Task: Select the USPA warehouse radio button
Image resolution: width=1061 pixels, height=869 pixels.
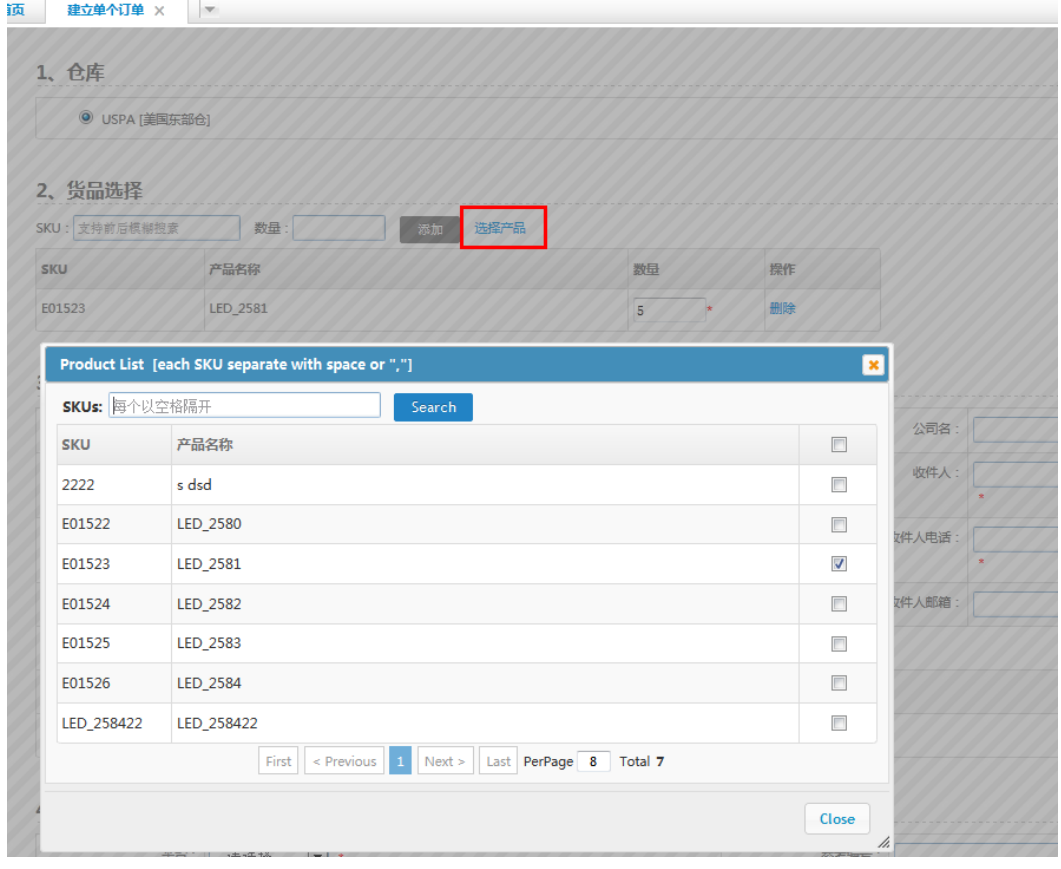Action: tap(86, 118)
